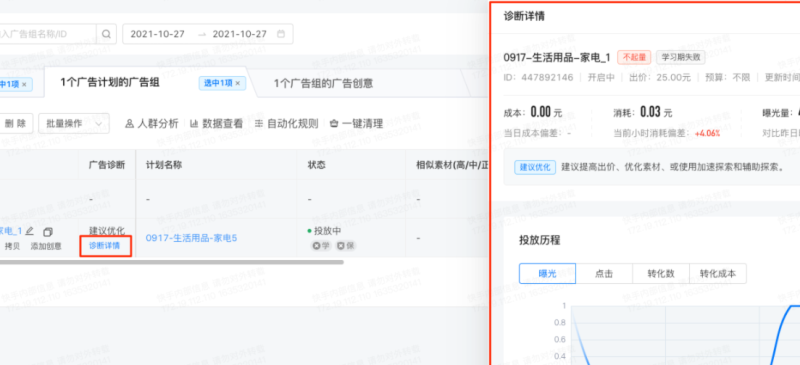Open 人群分析 audience analysis
Screen dimensions: 800x365
click(x=152, y=124)
